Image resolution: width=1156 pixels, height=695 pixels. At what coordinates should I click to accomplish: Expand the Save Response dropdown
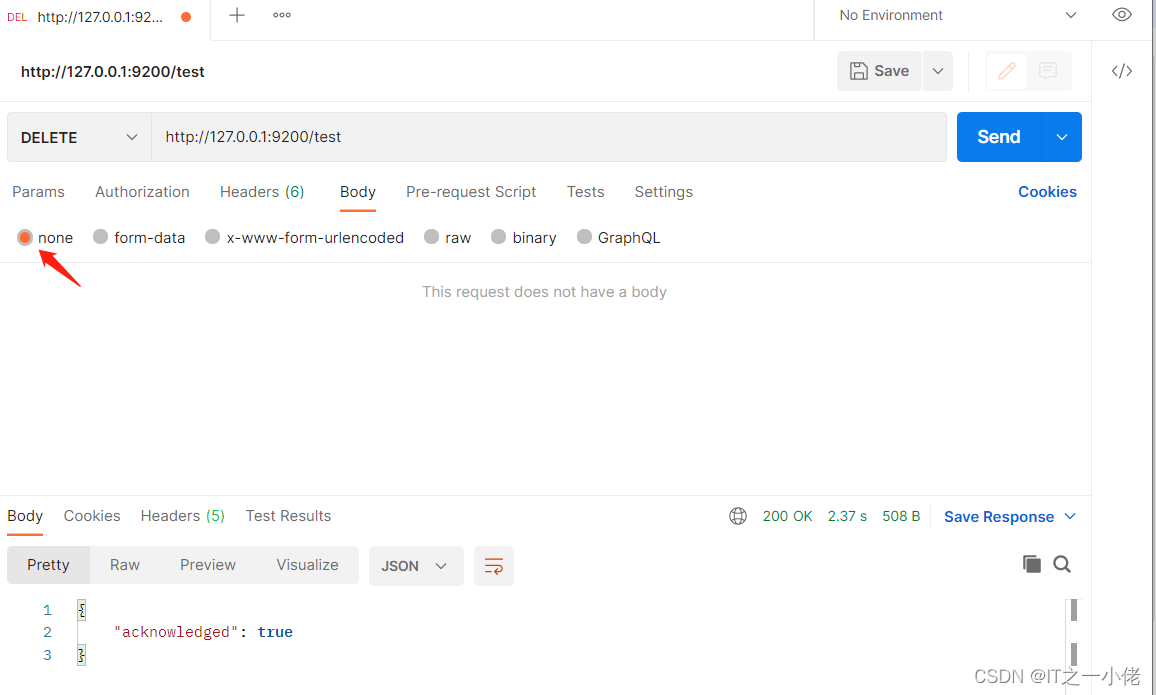(1010, 517)
